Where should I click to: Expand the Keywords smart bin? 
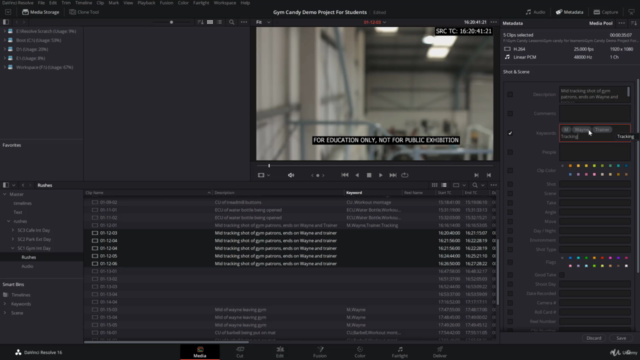point(5,304)
